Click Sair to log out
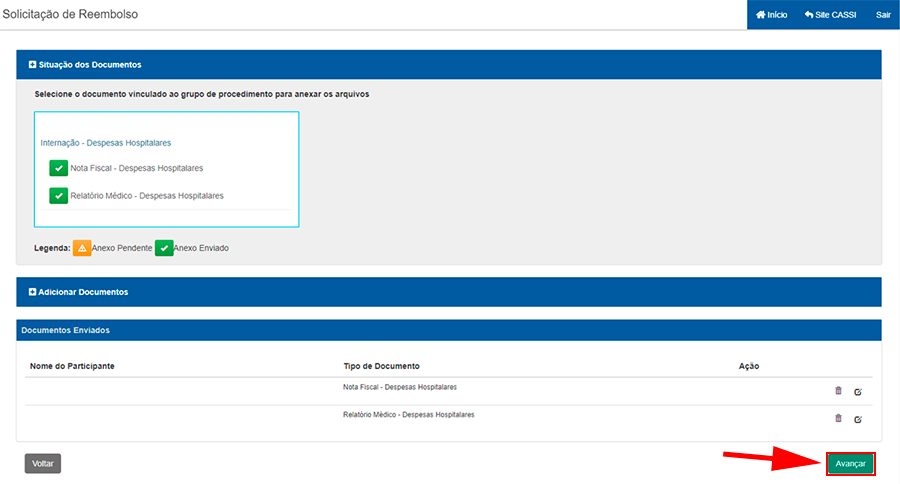The width and height of the screenshot is (900, 484). coord(883,15)
